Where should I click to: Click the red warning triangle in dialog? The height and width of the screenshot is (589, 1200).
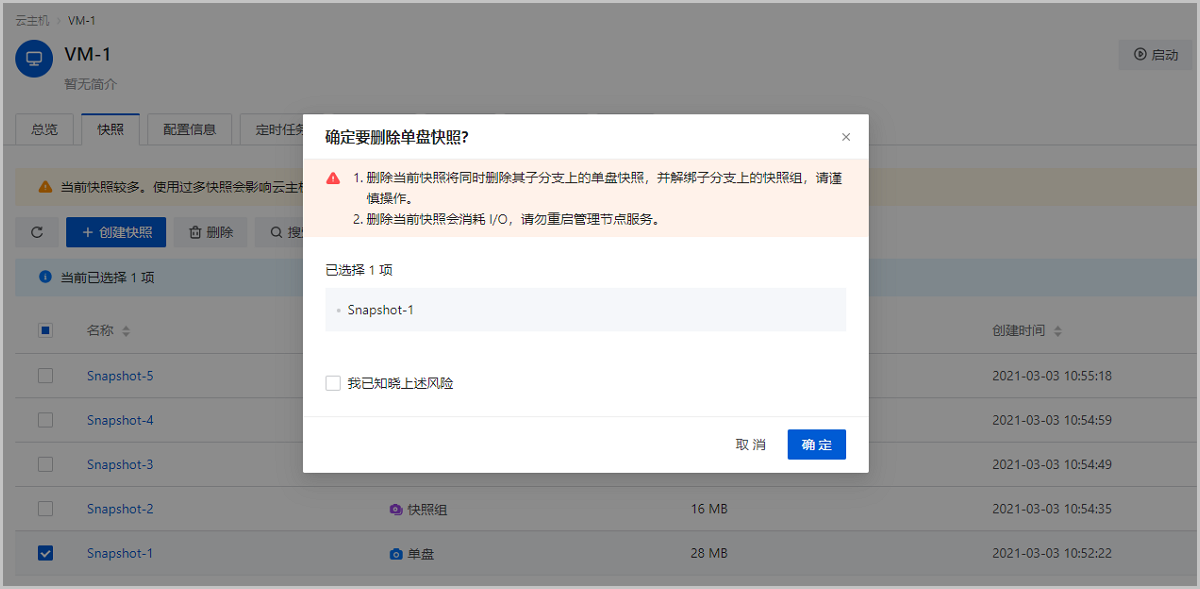(x=334, y=178)
